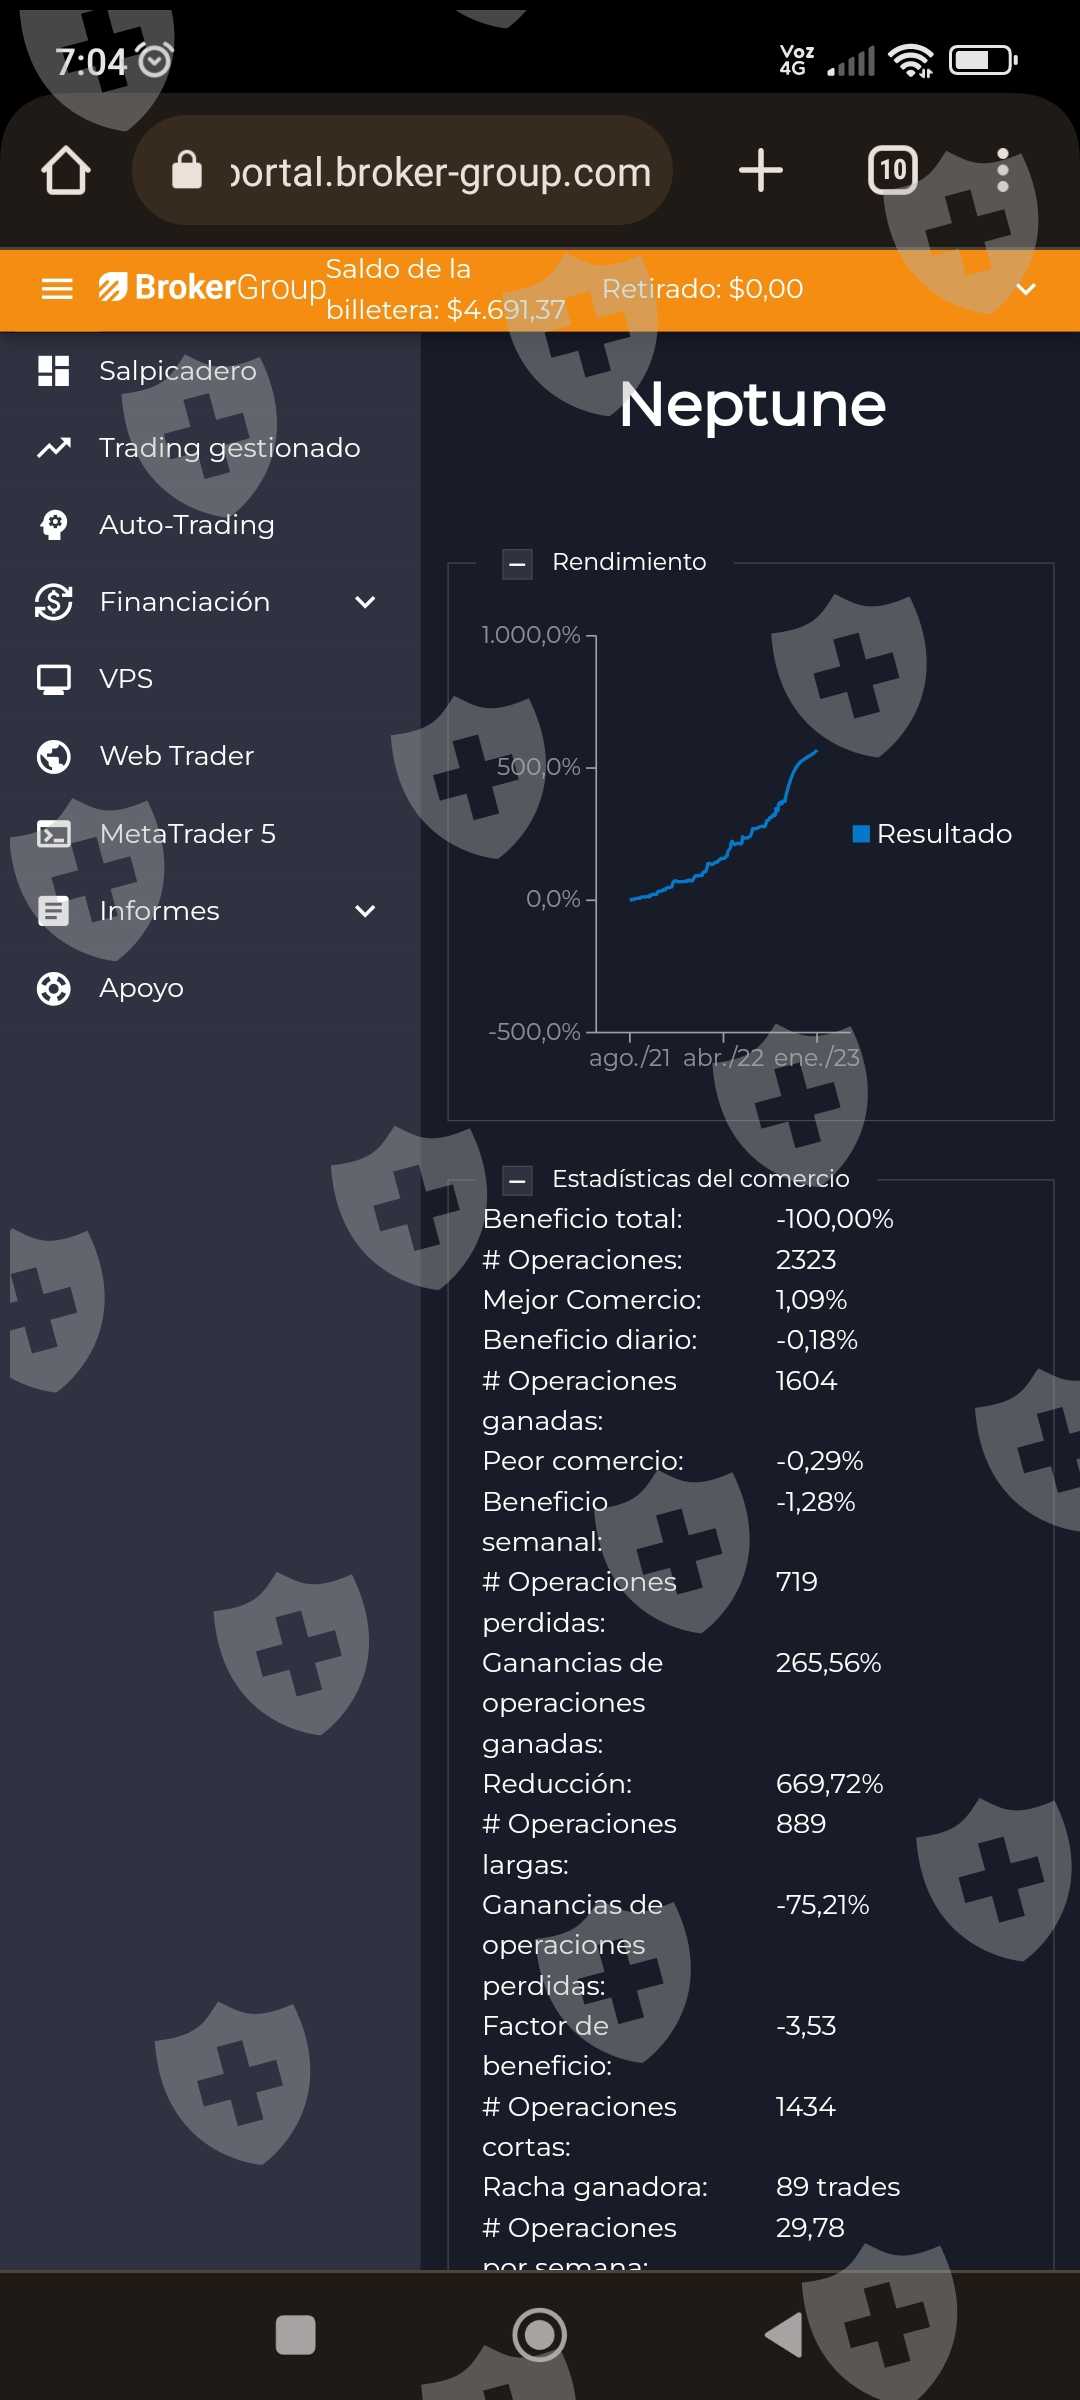
Task: Tap the Web Trader globe icon
Action: (x=54, y=756)
